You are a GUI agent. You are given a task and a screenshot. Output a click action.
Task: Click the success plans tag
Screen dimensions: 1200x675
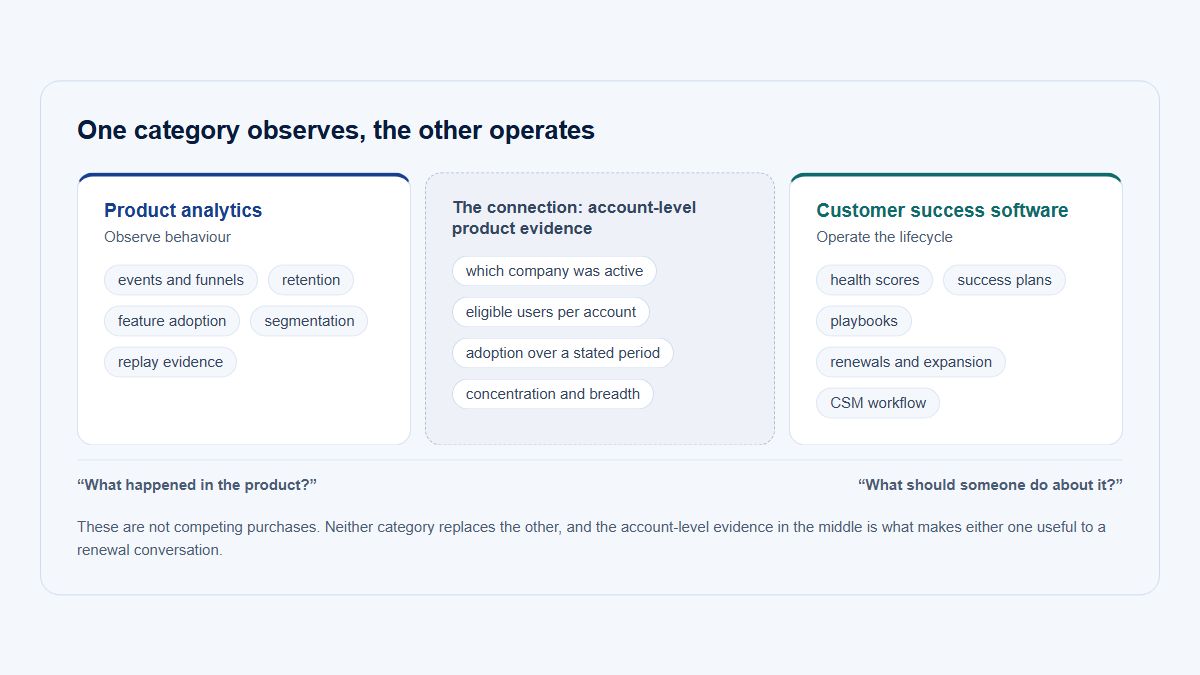pyautogui.click(x=1004, y=280)
